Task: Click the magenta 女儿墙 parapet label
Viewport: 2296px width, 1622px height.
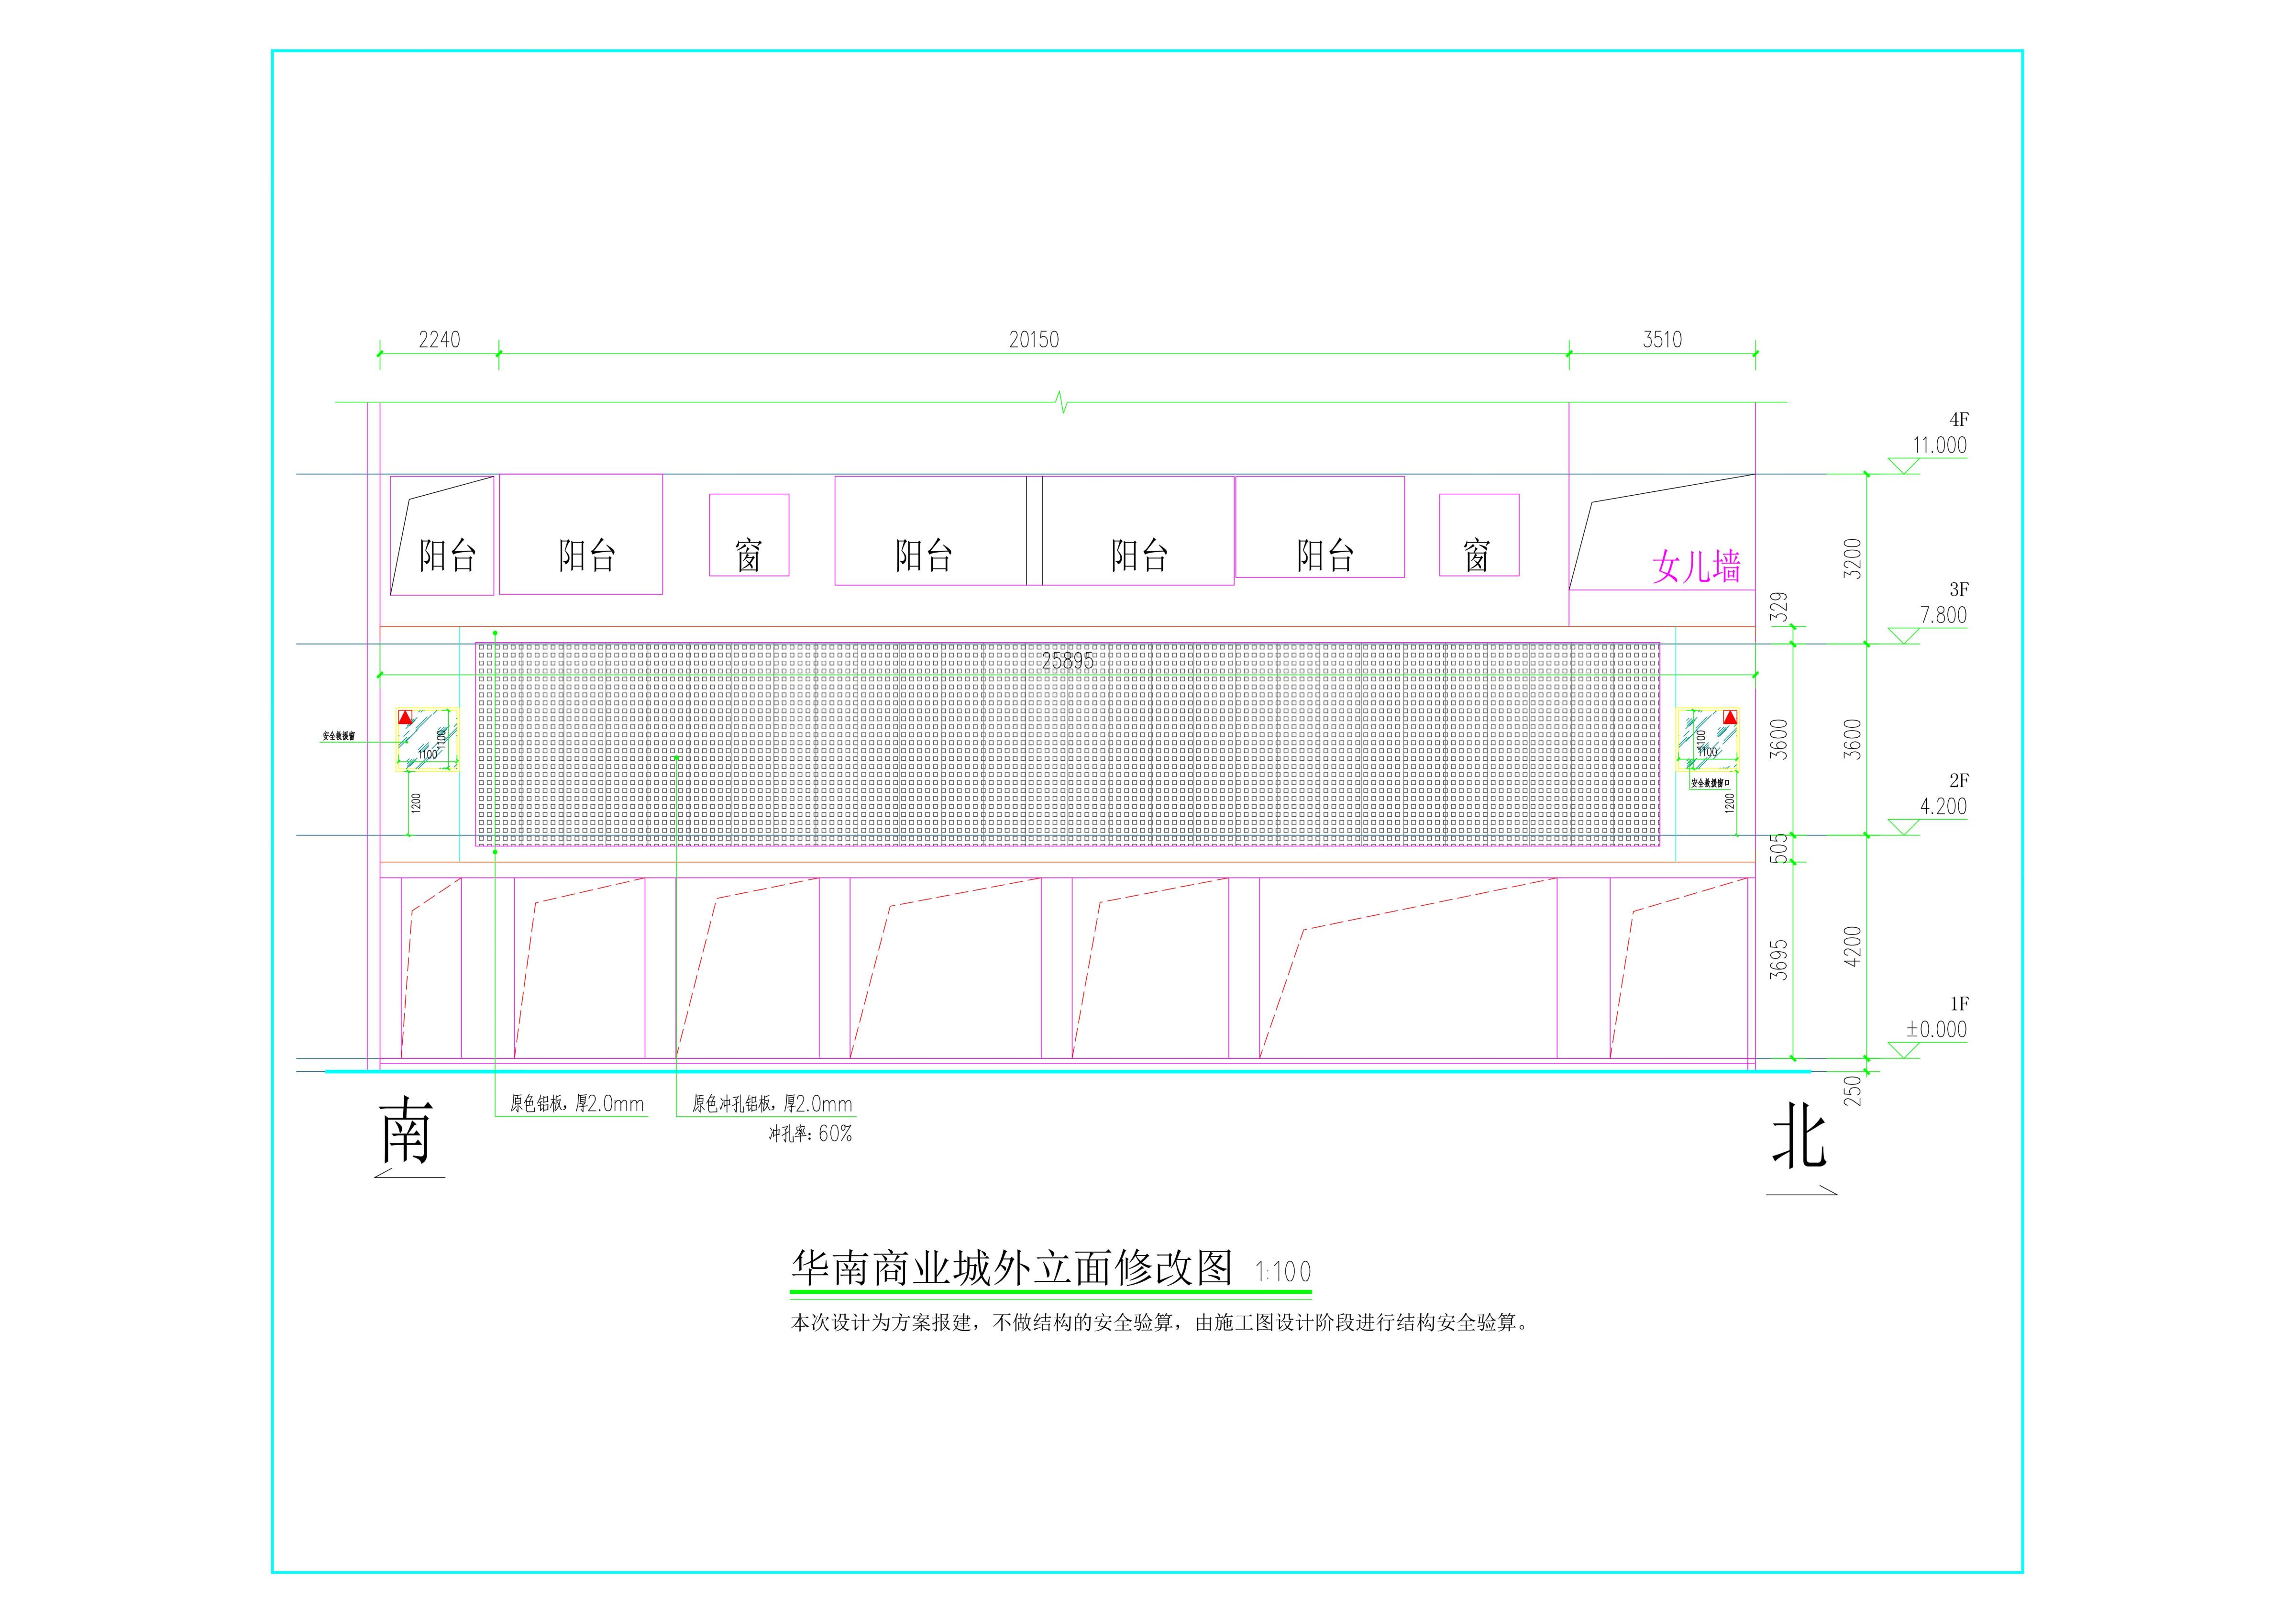Action: click(1696, 567)
